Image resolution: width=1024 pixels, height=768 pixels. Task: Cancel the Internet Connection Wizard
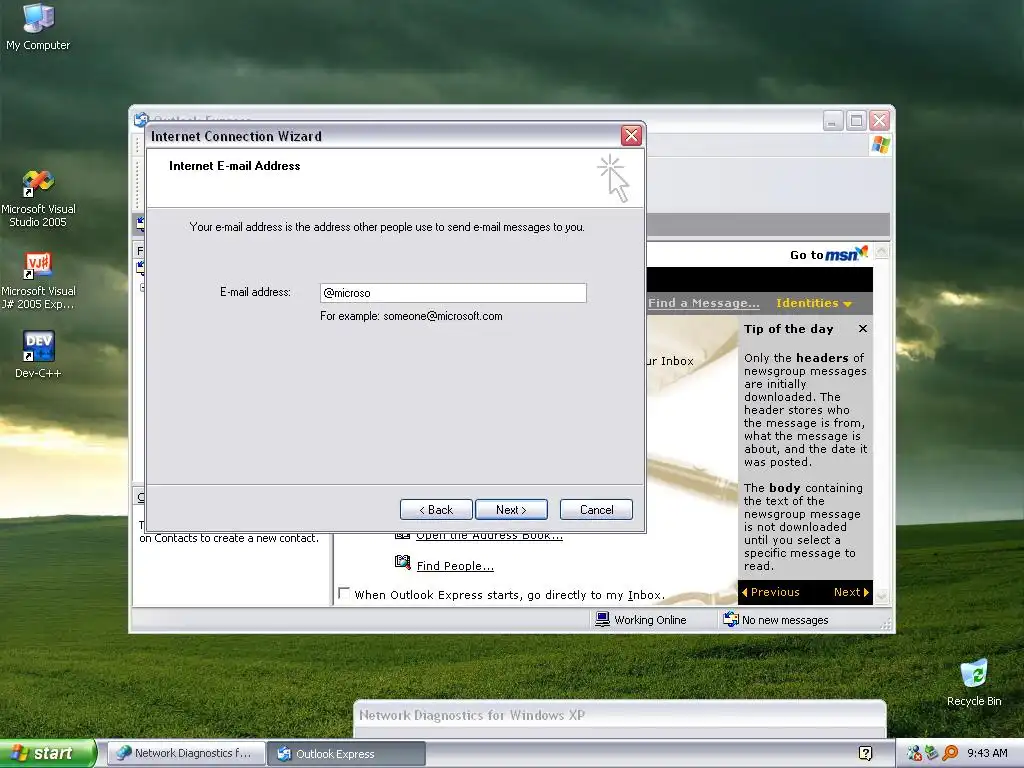click(x=596, y=509)
